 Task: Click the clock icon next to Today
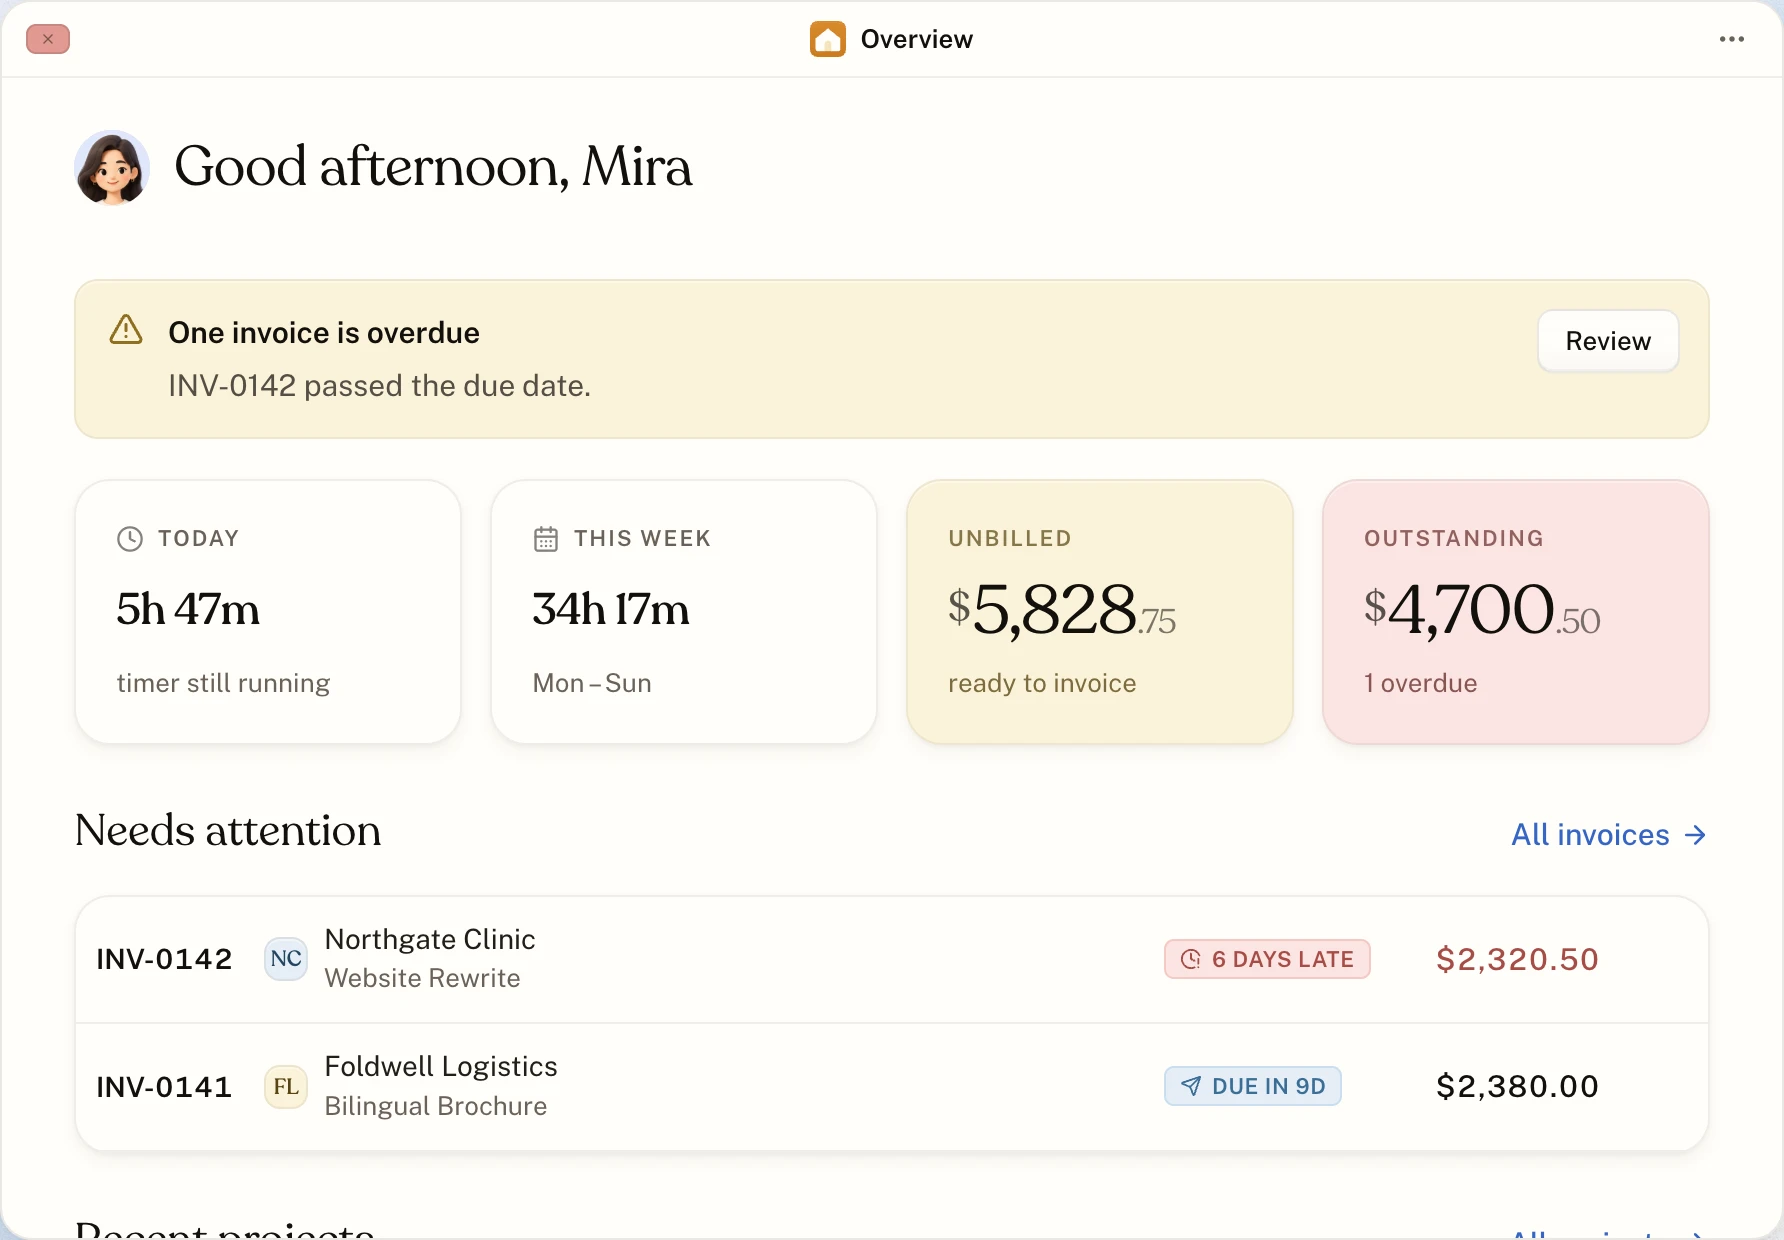130,539
